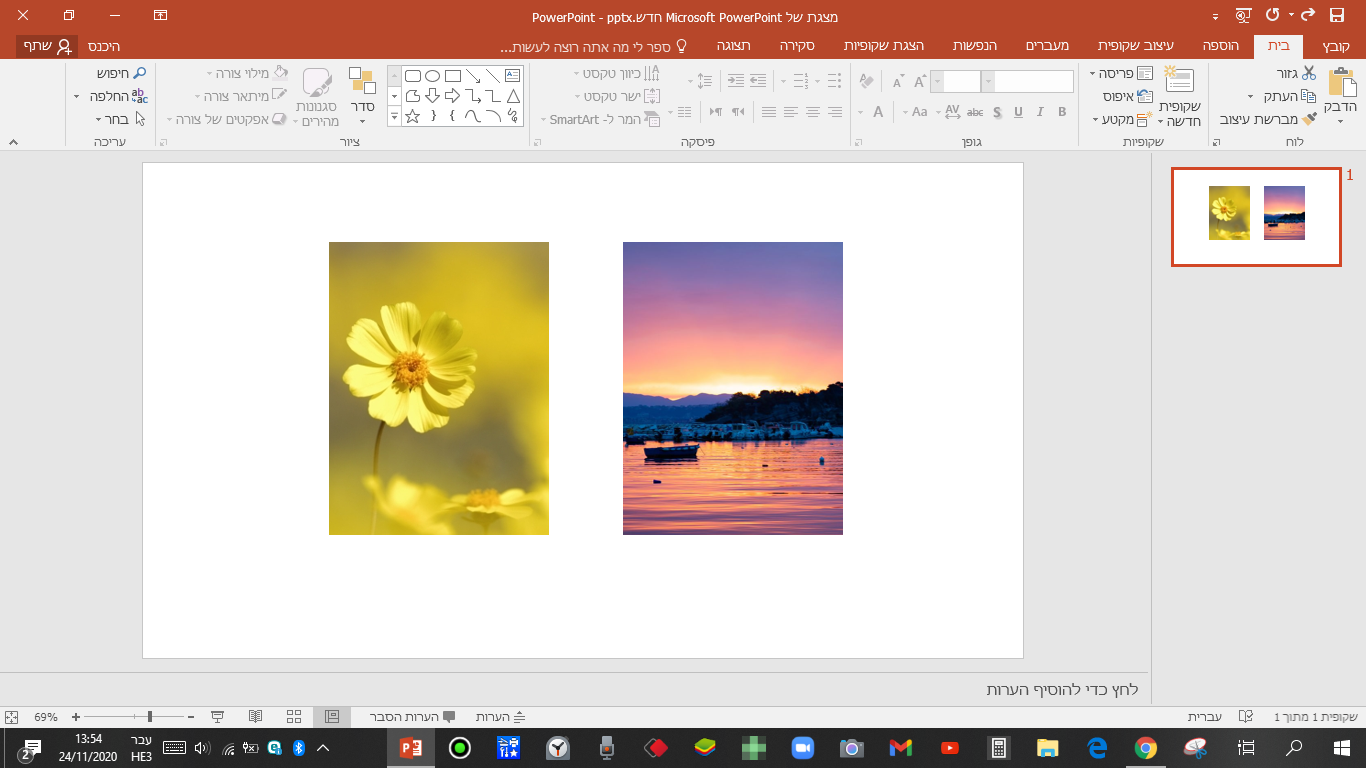Switch to Reading view icon
This screenshot has height=768, width=1366.
click(x=255, y=717)
